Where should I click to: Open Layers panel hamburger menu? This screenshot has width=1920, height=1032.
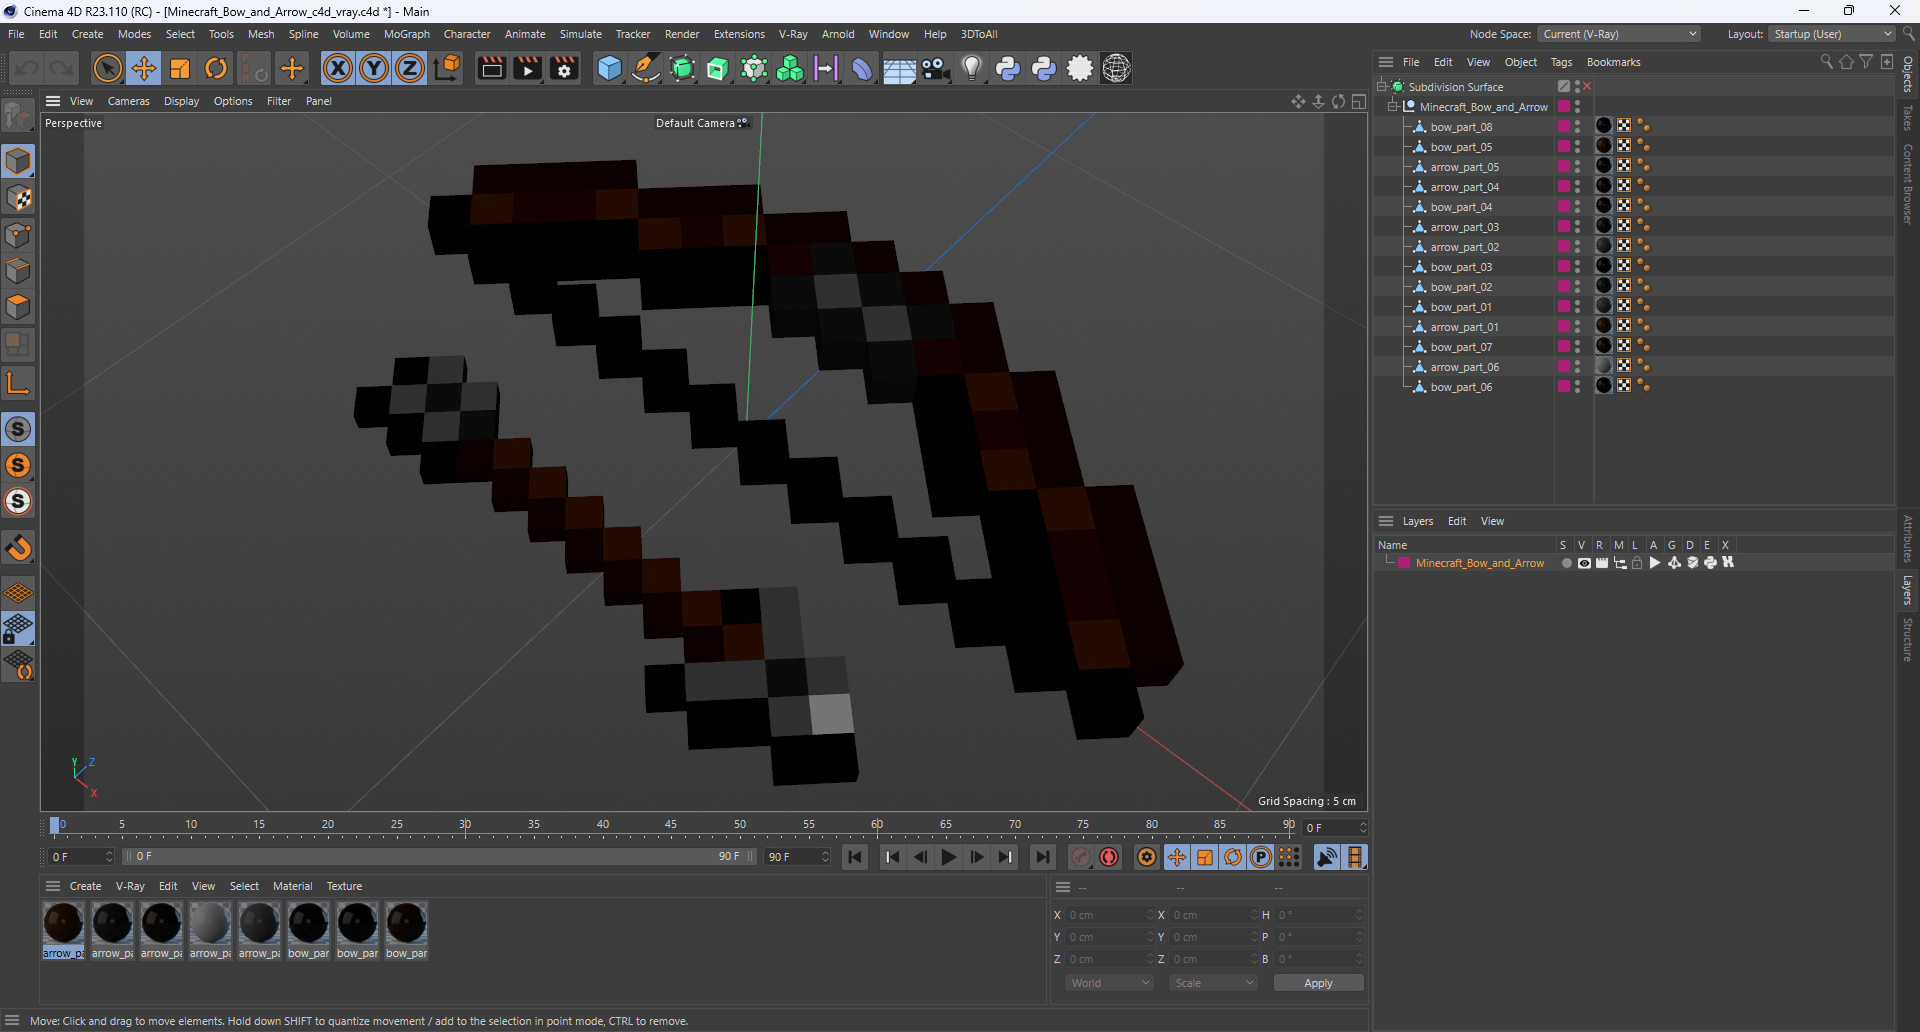pyautogui.click(x=1386, y=521)
